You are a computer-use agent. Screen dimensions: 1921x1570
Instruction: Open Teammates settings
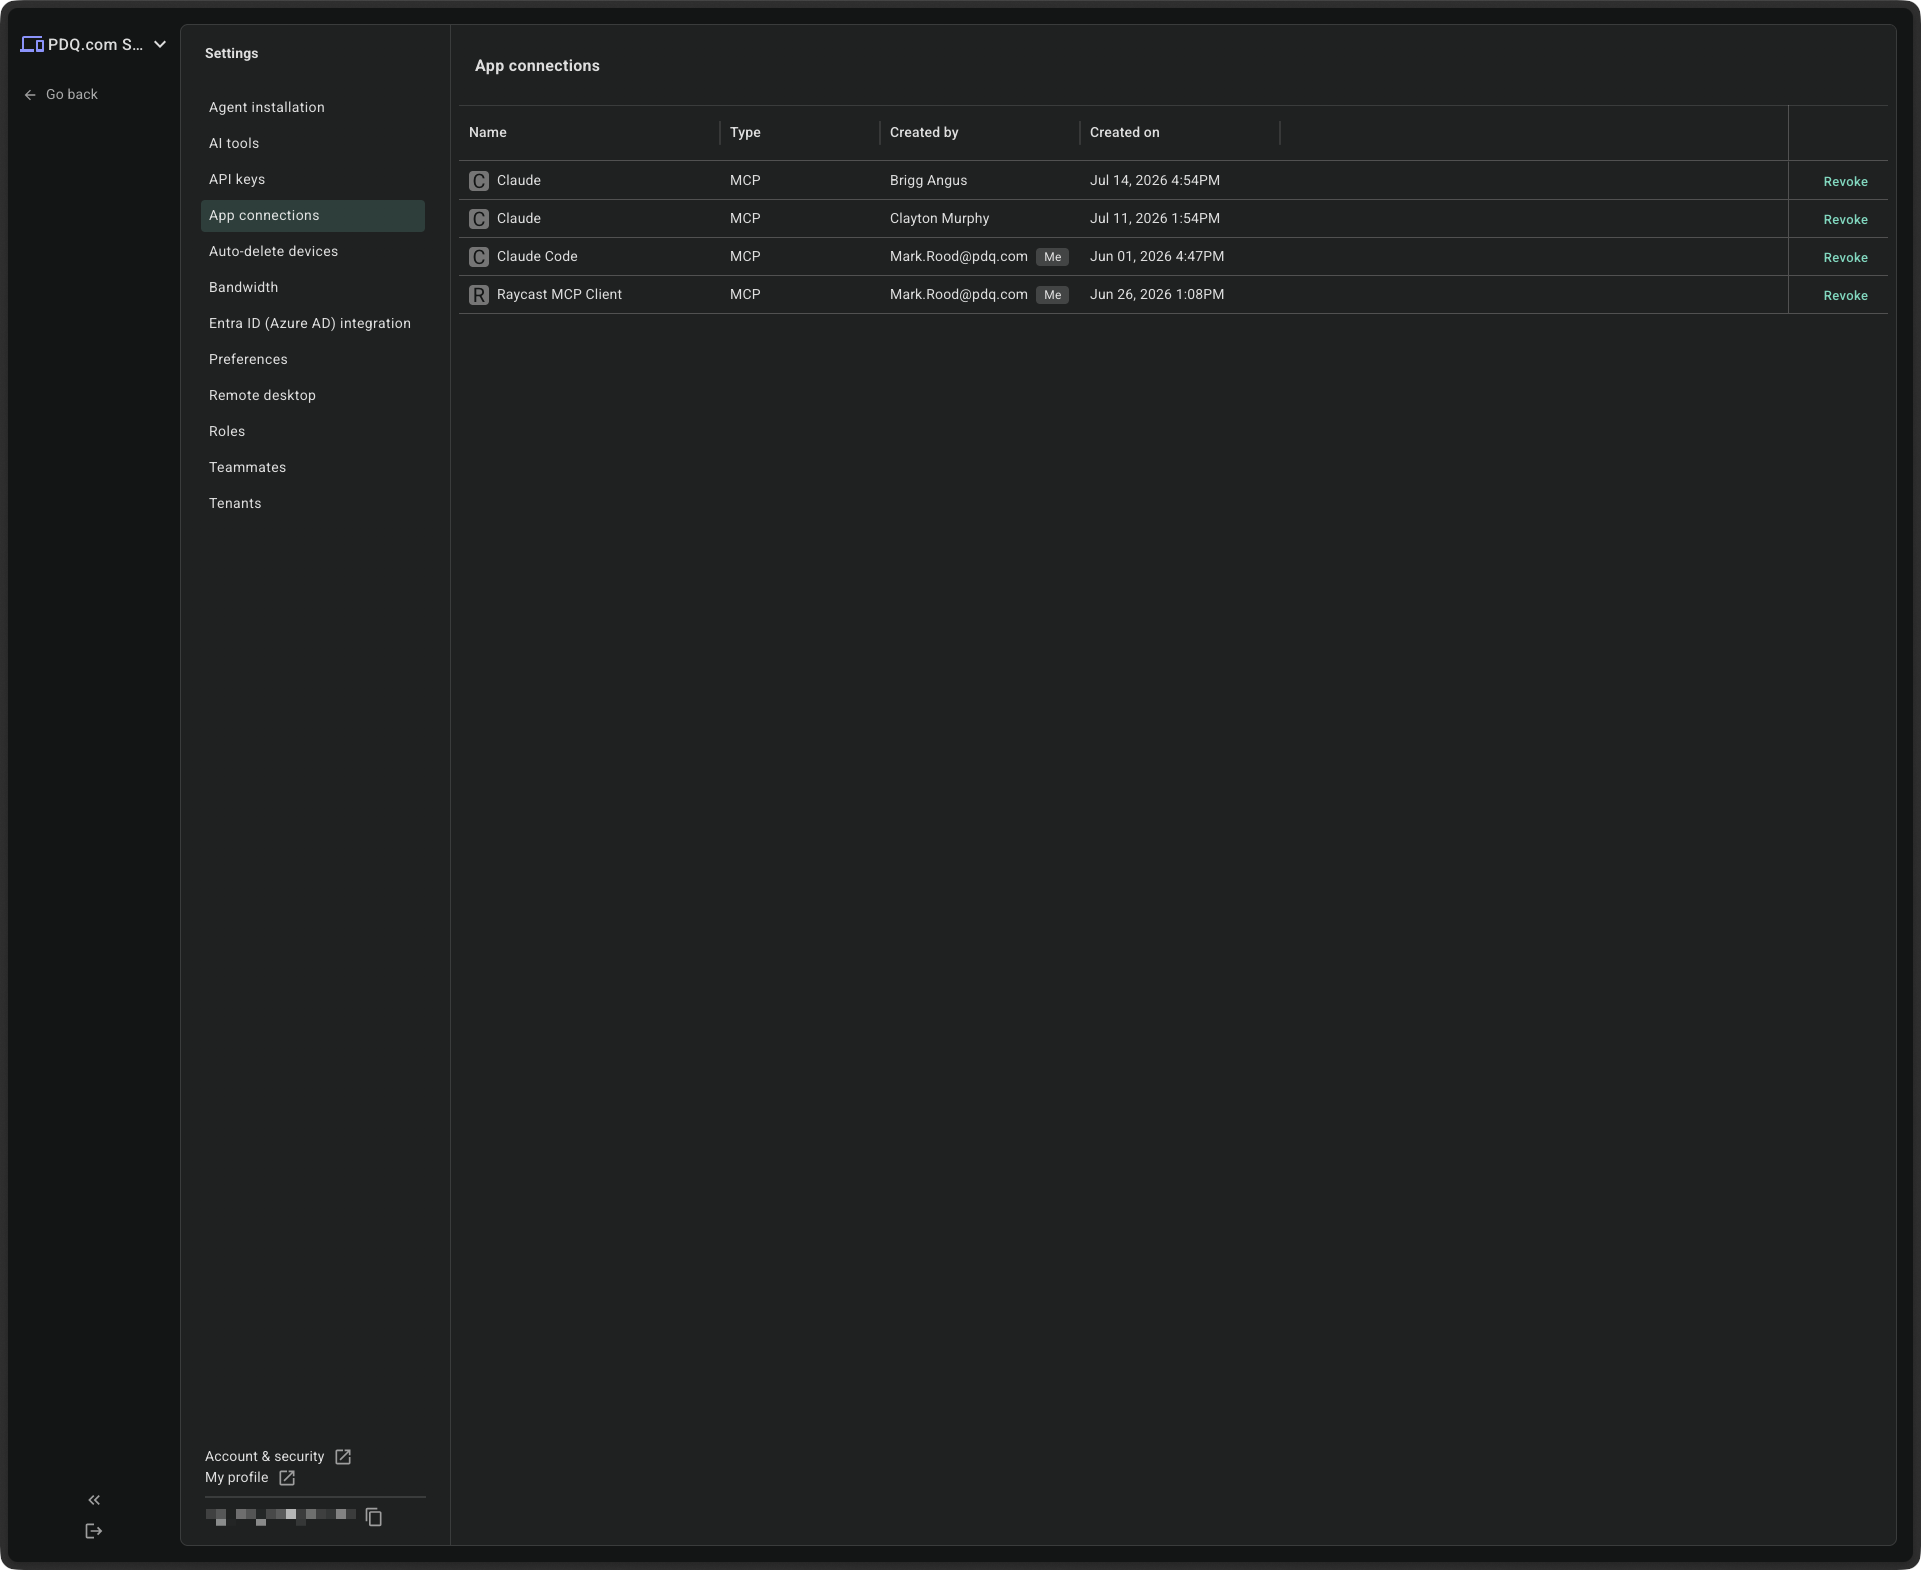(x=313, y=468)
